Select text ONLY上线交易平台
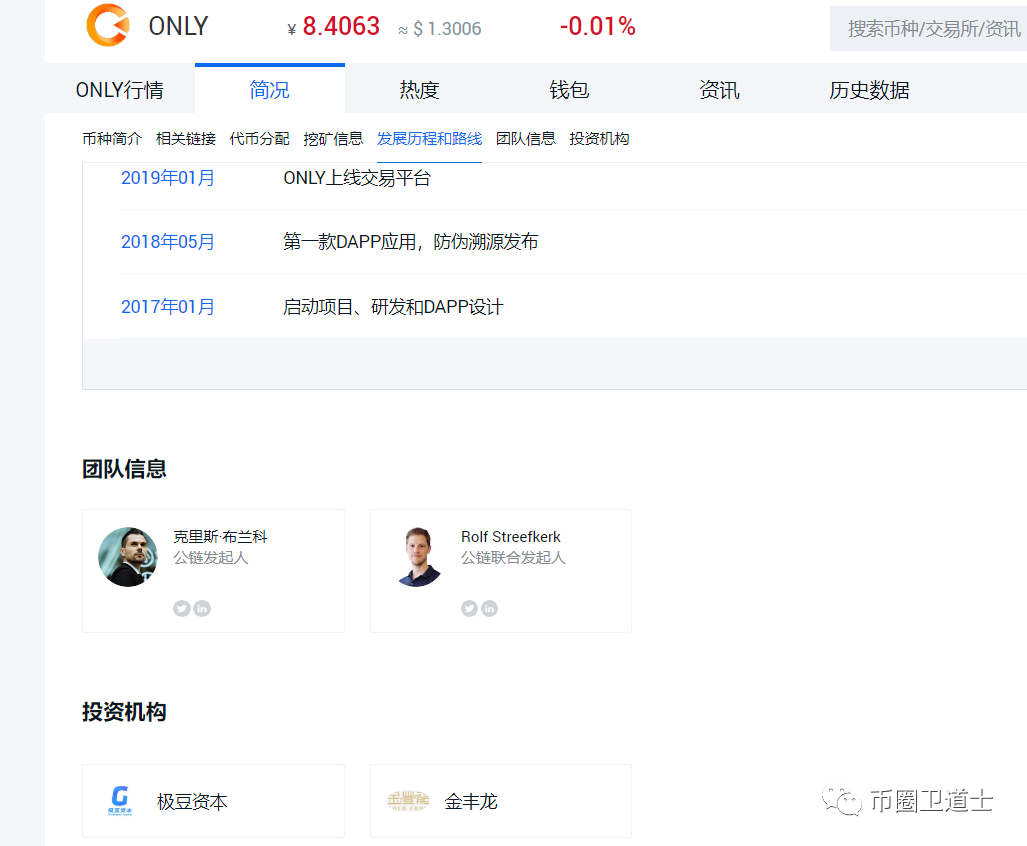Image resolution: width=1027 pixels, height=846 pixels. 357,178
